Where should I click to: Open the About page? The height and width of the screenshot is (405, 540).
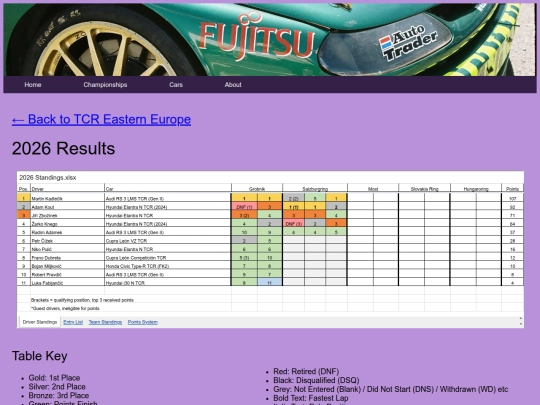click(x=233, y=85)
